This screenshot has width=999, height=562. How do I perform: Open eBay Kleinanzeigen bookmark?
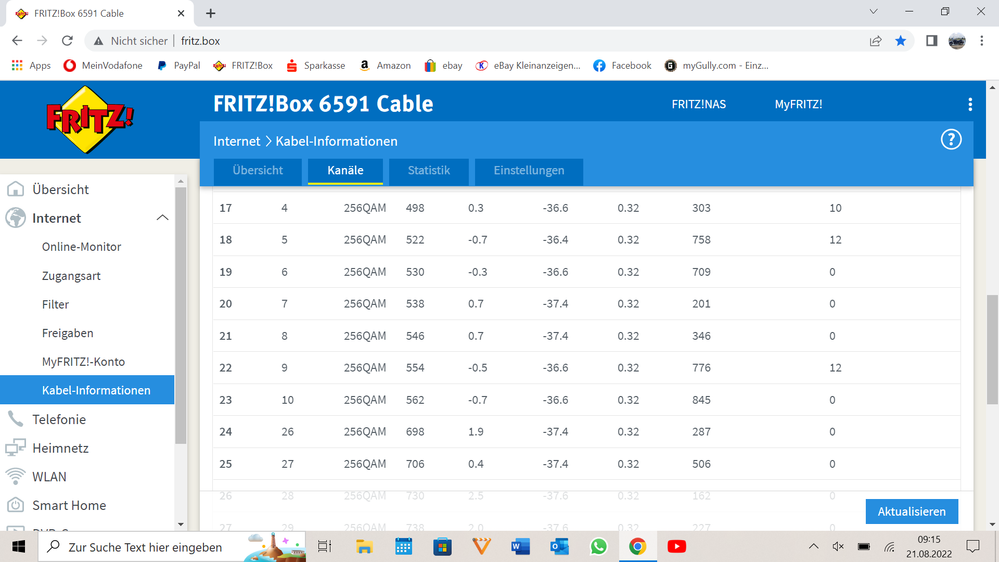click(528, 66)
